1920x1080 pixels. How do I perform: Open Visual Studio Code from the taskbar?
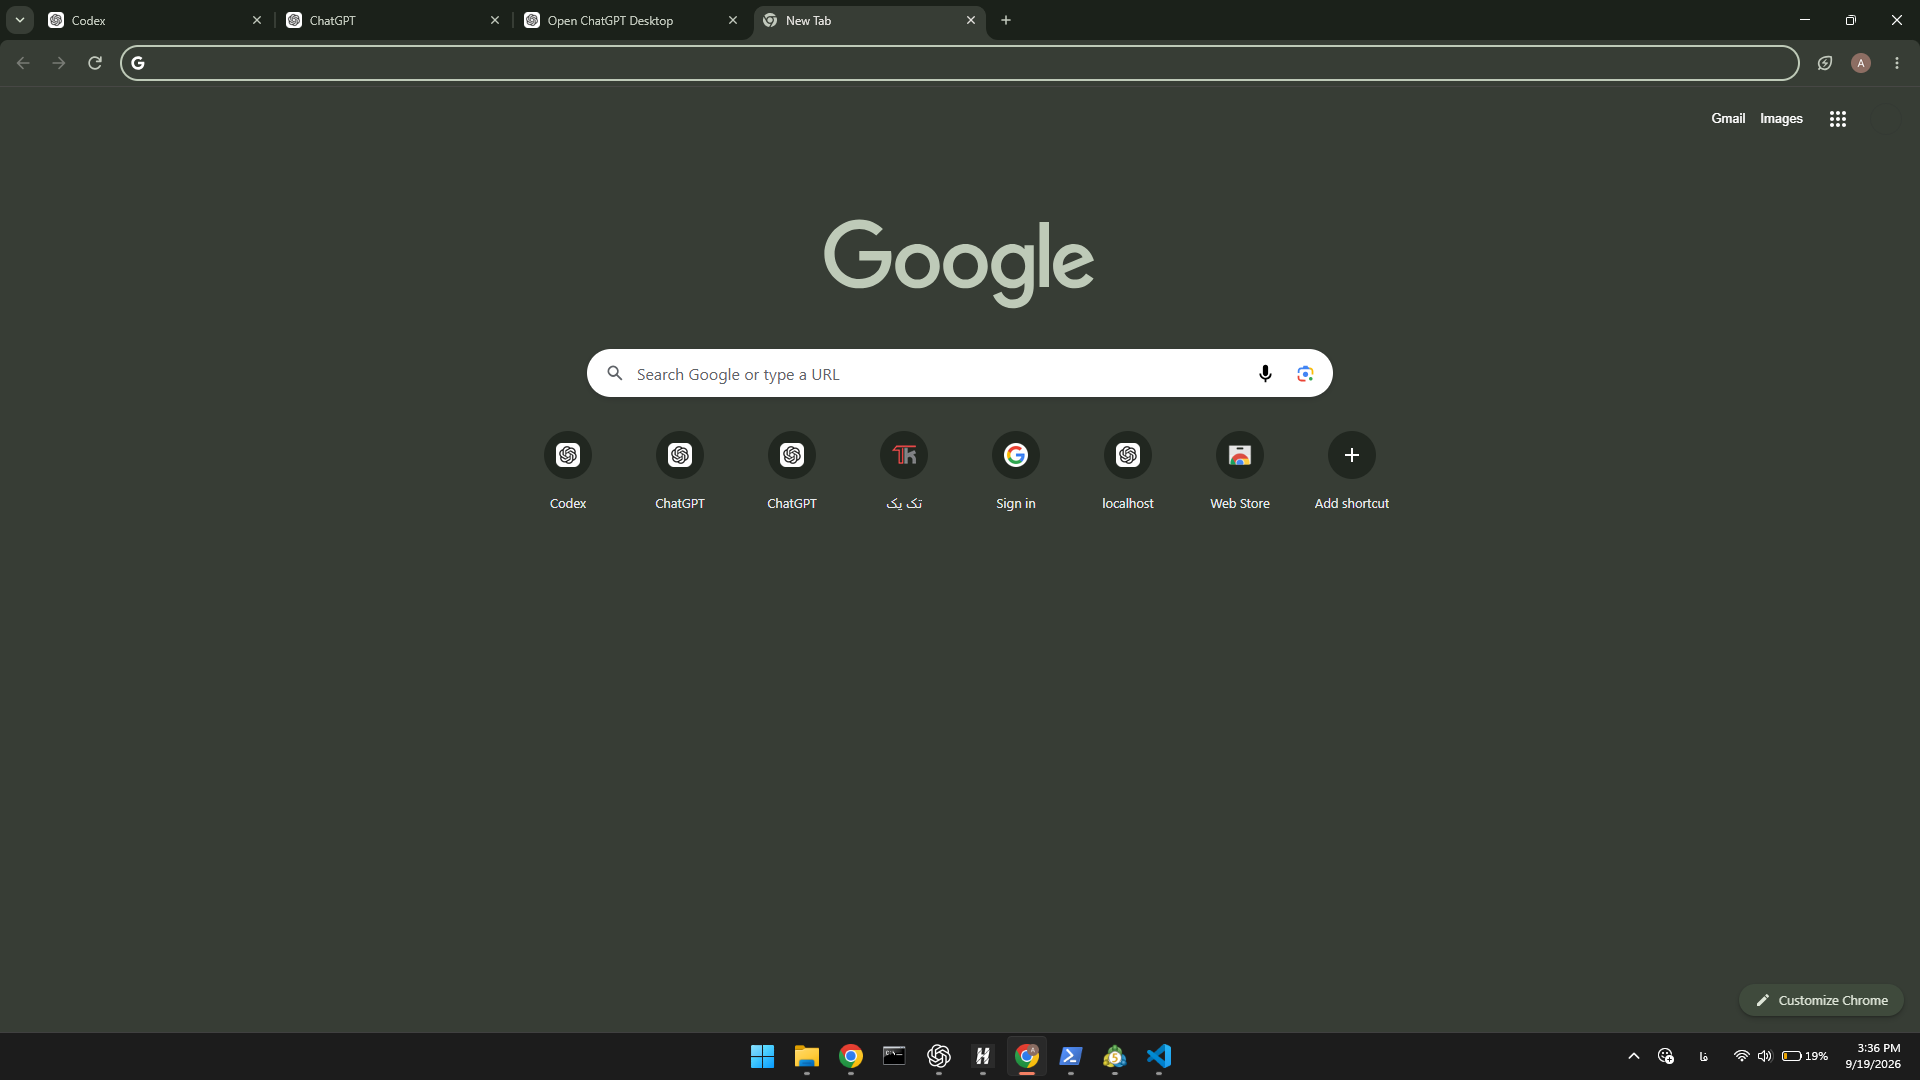coord(1159,1056)
